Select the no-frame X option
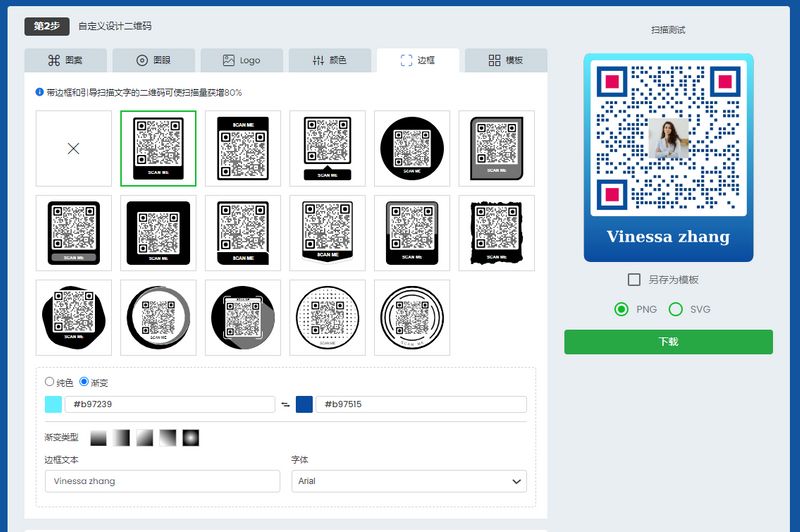The image size is (800, 532). (73, 148)
